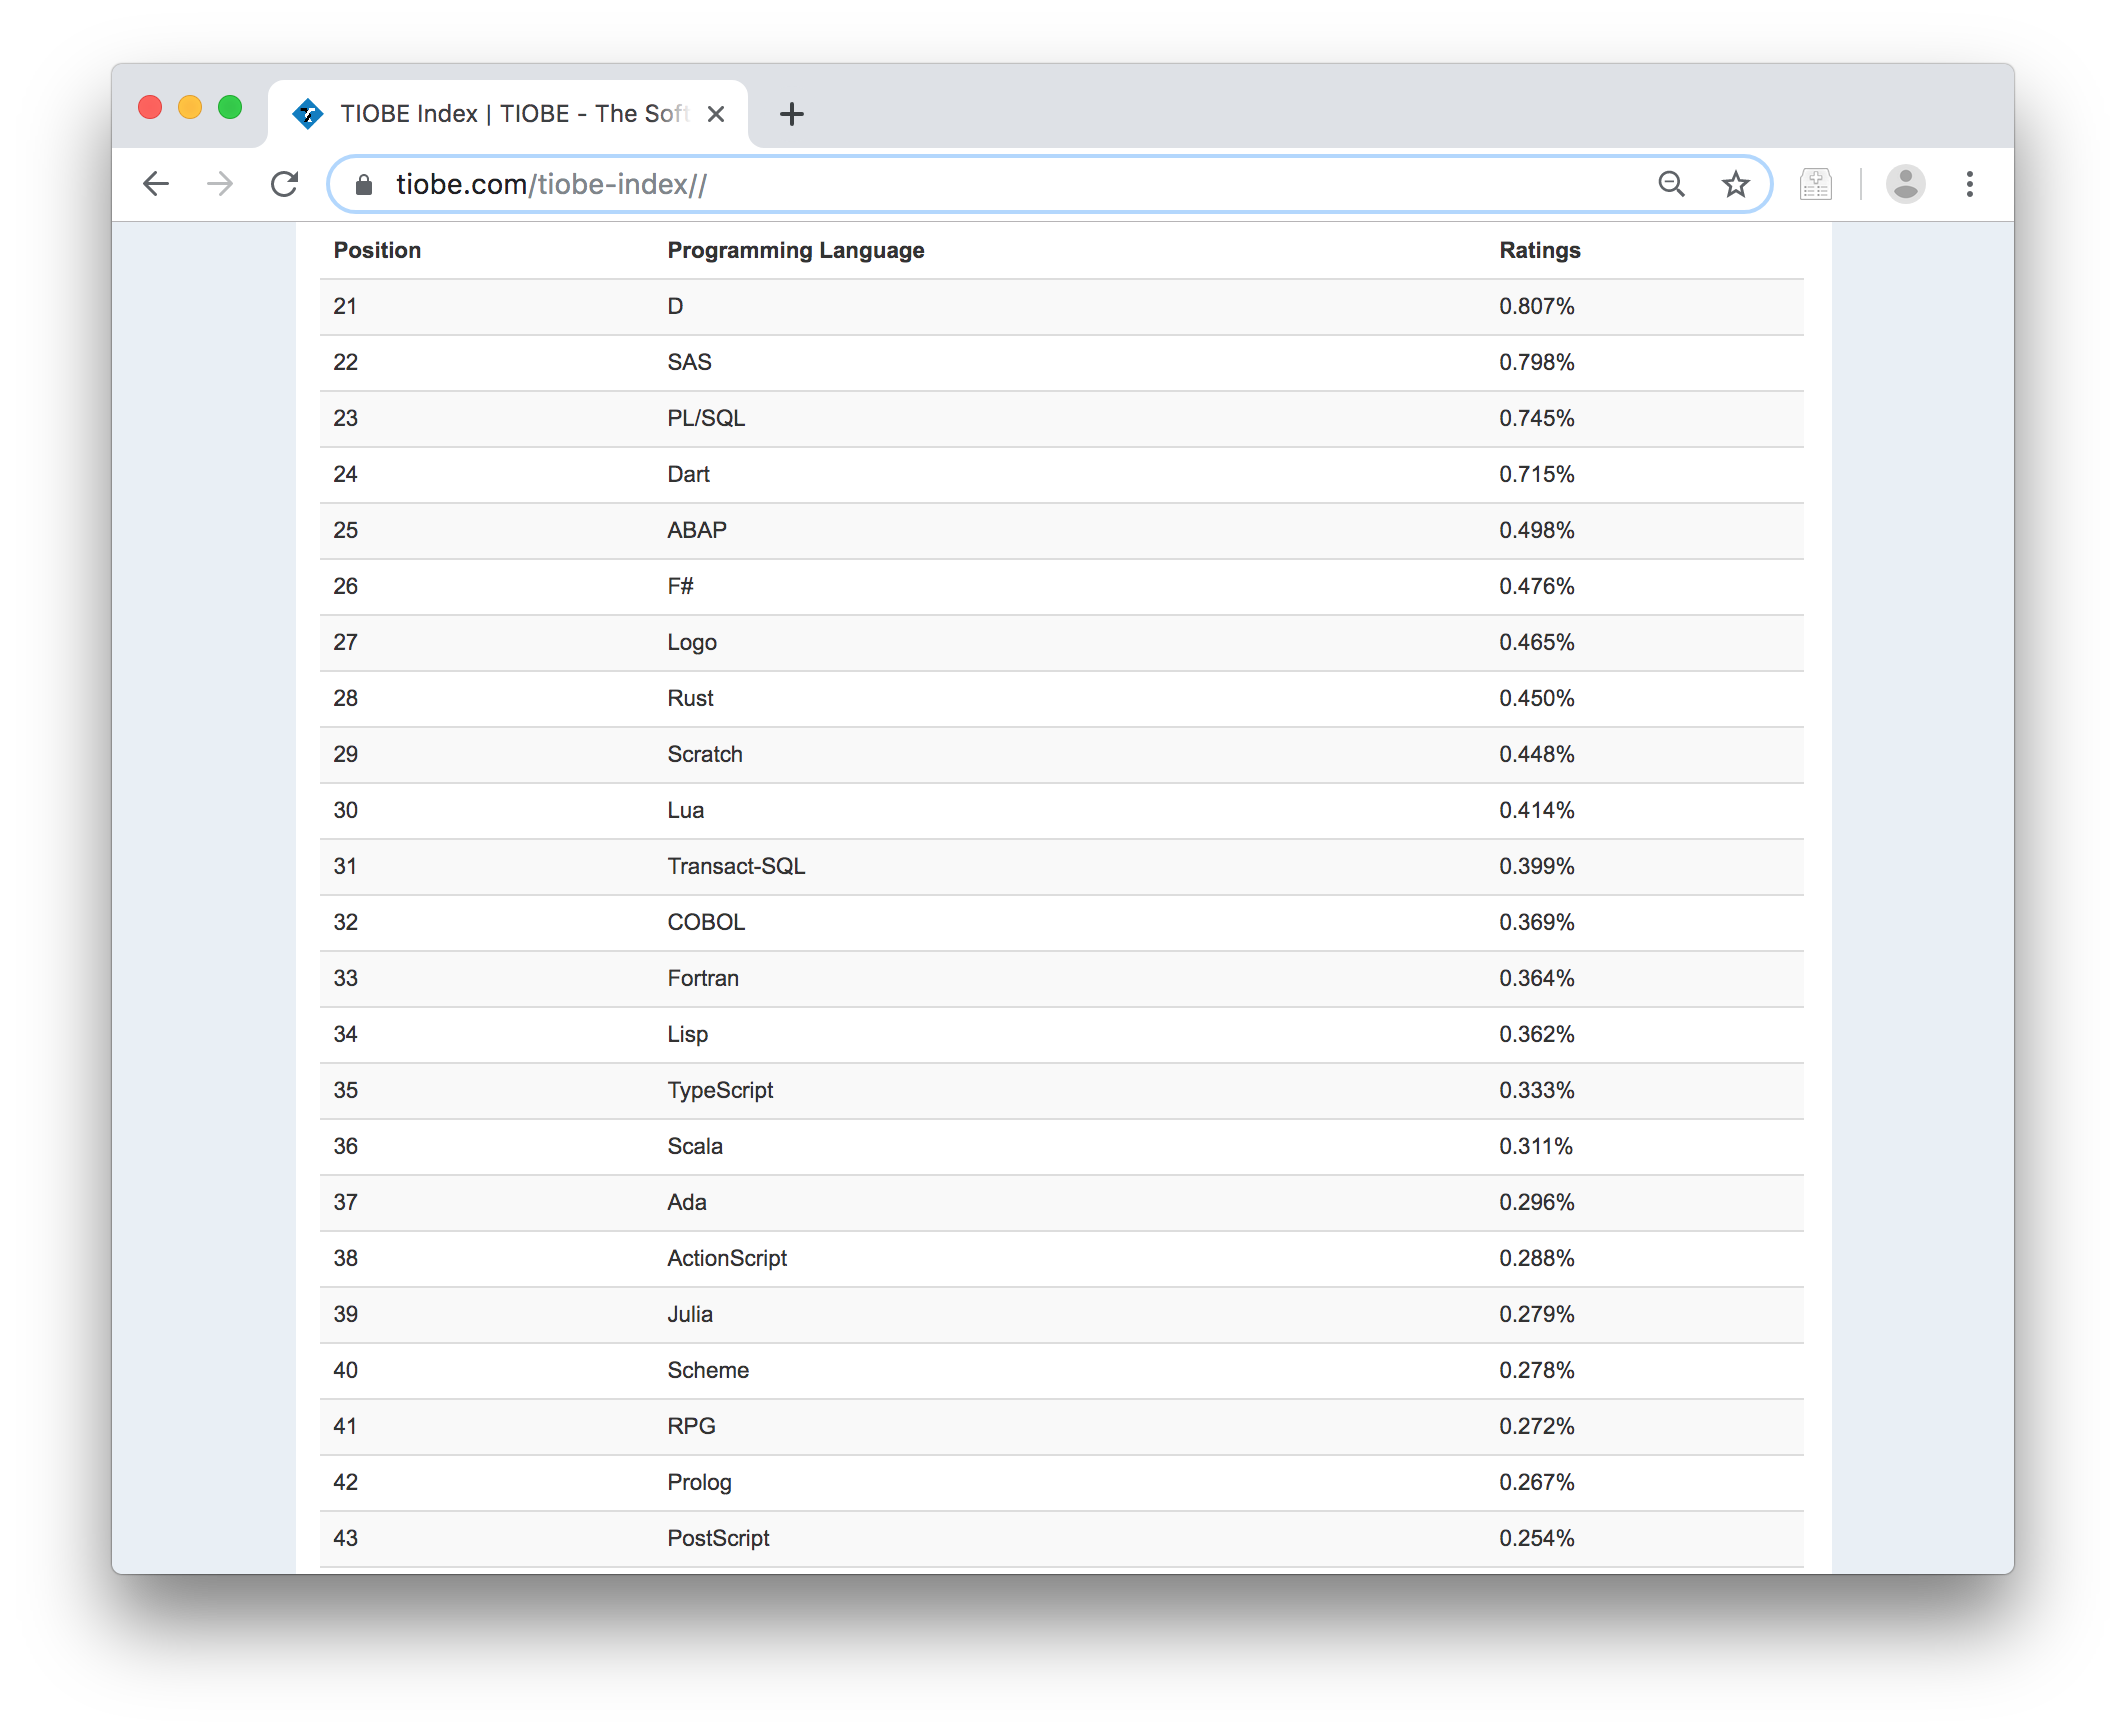Click position number 30
Viewport: 2126px width, 1734px height.
point(346,810)
